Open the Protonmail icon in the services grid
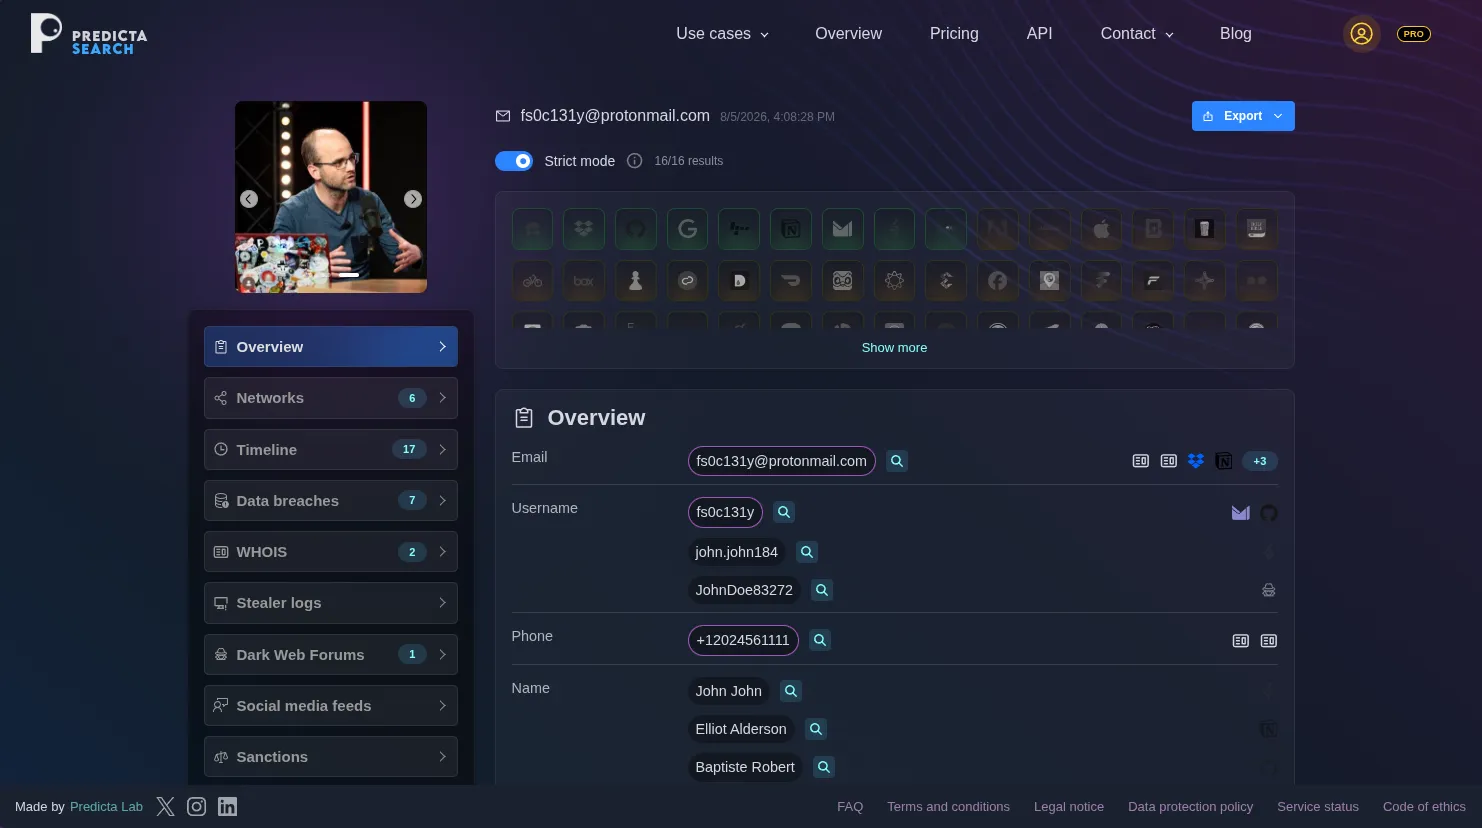The height and width of the screenshot is (828, 1482). click(x=843, y=229)
